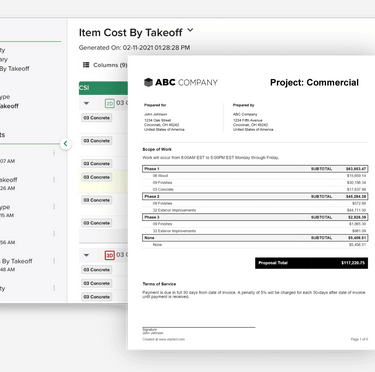Select the Phase 3 subtotal row
The height and width of the screenshot is (372, 375).
[x=255, y=217]
